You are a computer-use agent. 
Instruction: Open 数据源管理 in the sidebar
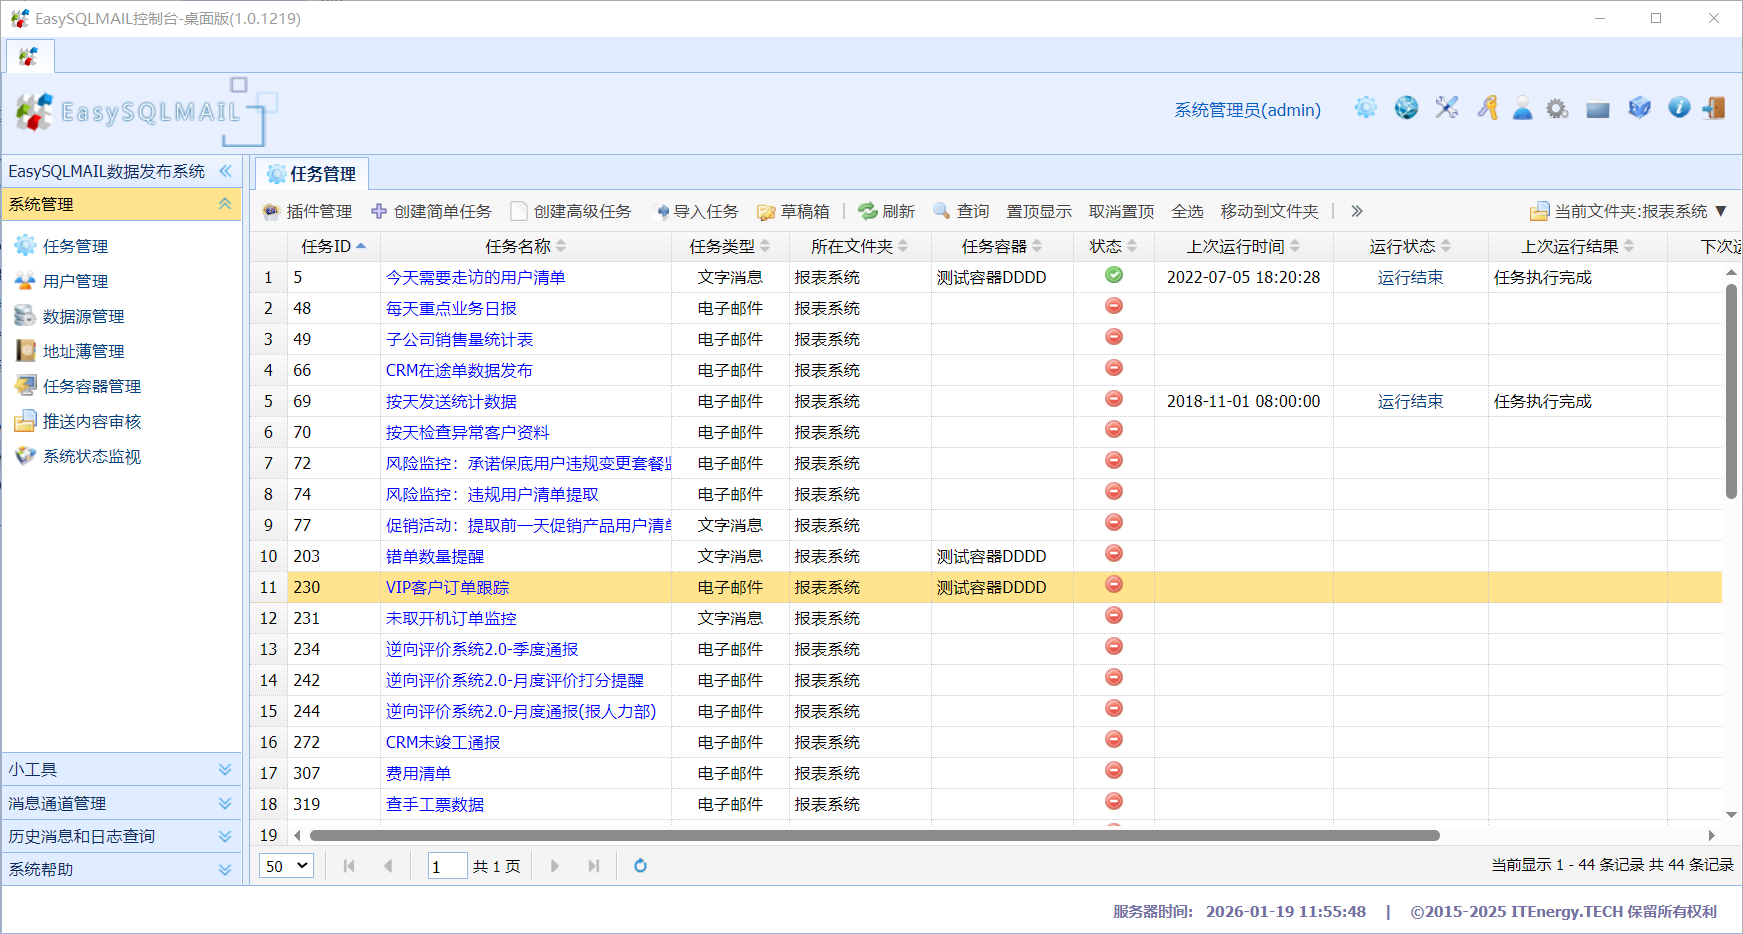(x=83, y=316)
